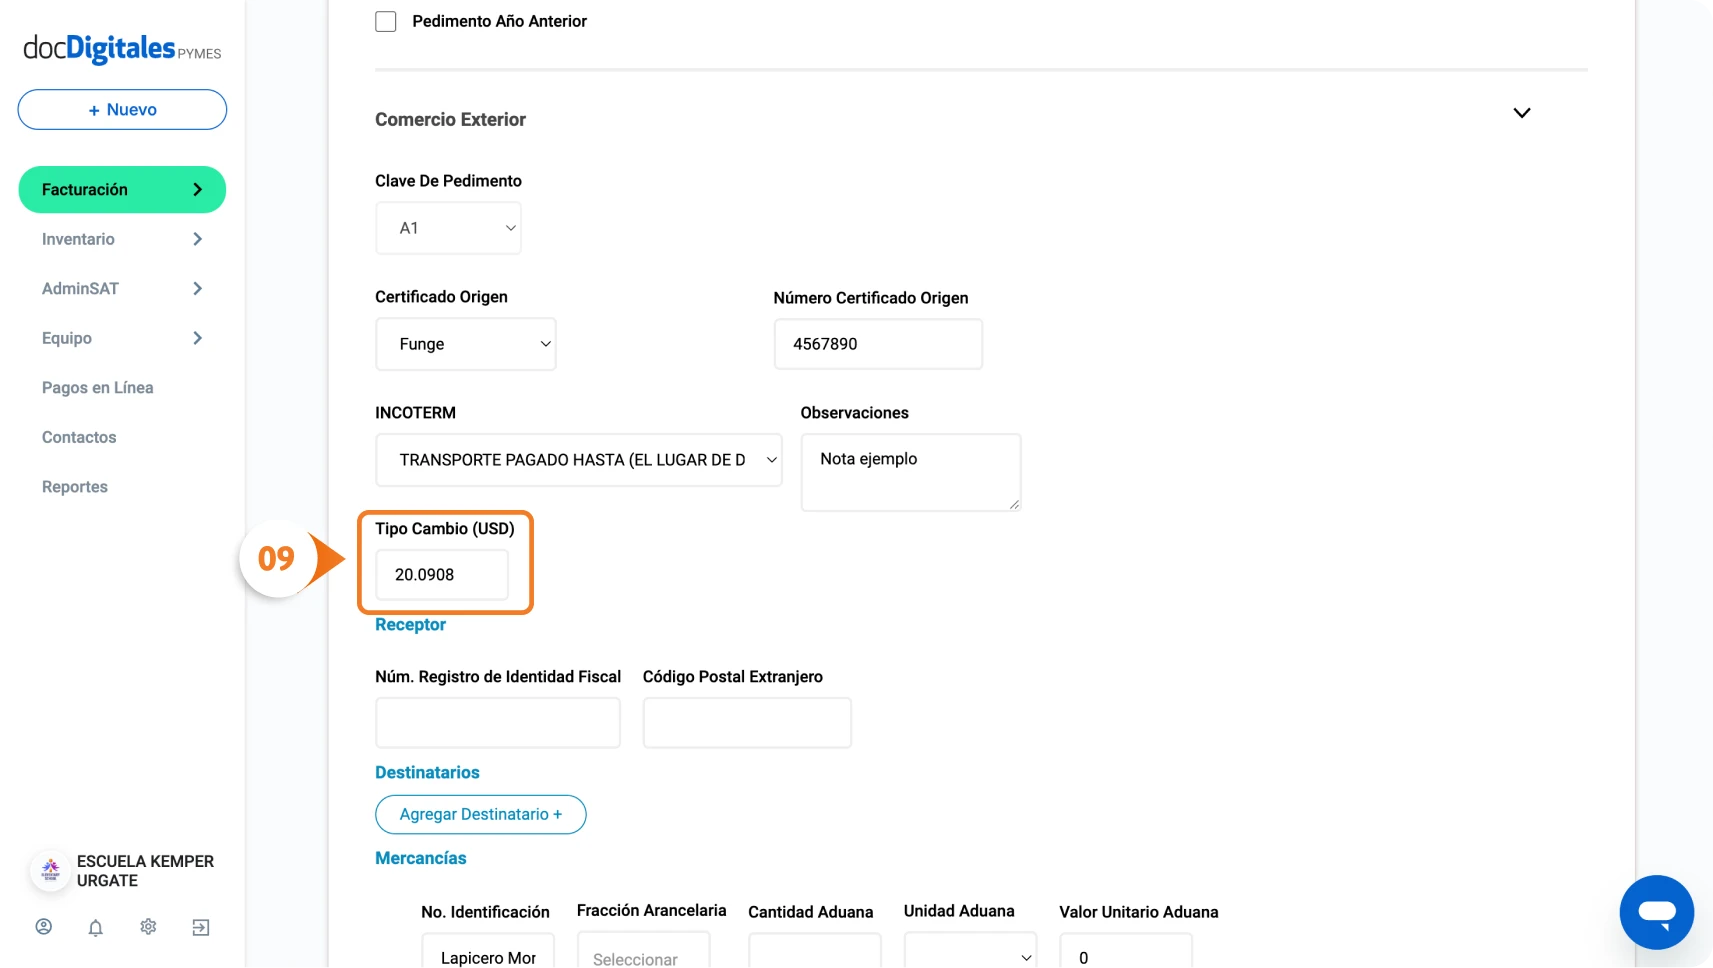Screen dimensions: 1713x968
Task: Open the chat support bubble
Action: tap(1656, 912)
